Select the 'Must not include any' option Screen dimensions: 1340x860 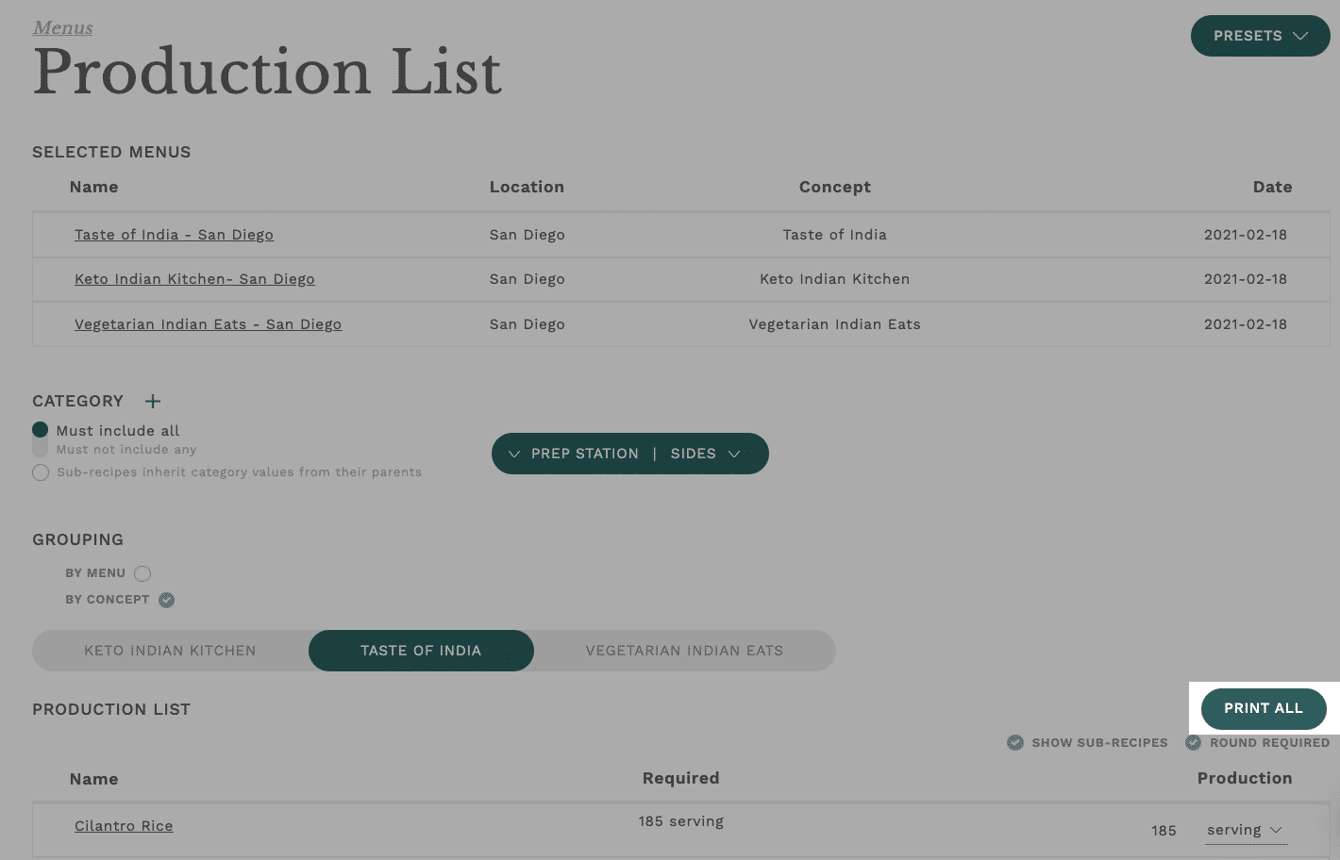click(40, 450)
